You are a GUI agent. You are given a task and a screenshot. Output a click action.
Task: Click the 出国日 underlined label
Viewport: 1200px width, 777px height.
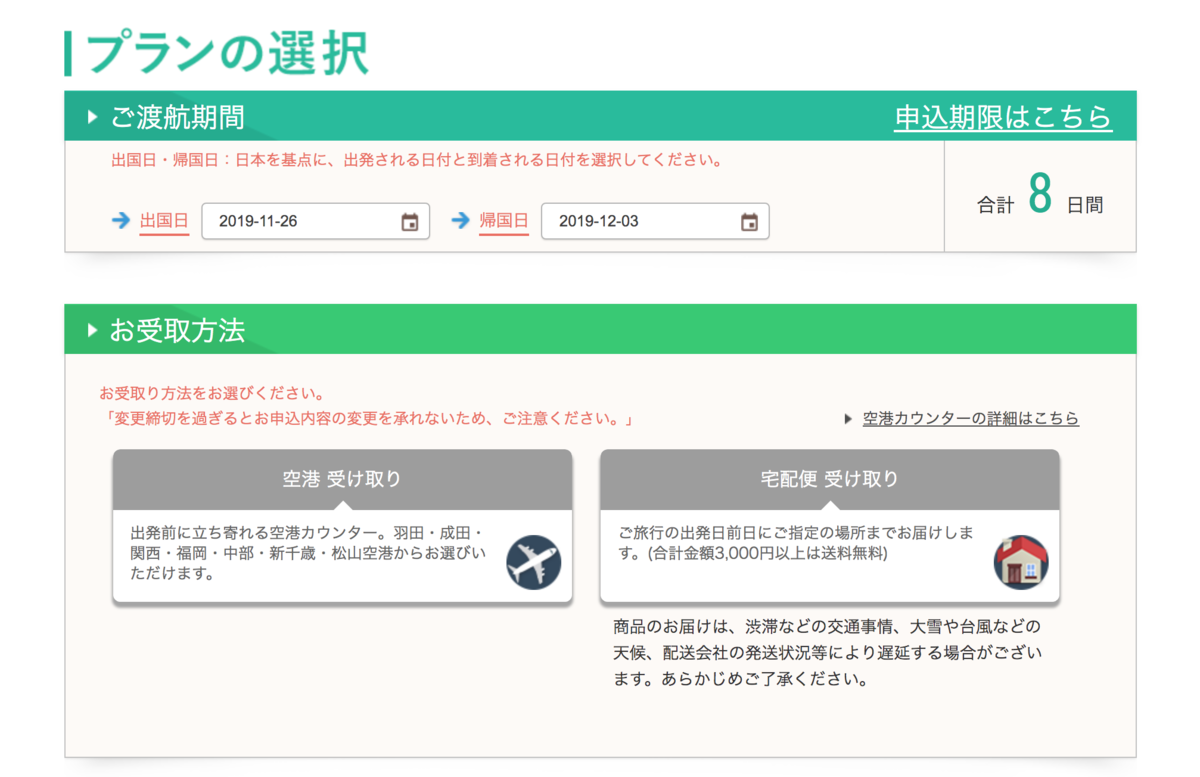pyautogui.click(x=164, y=221)
